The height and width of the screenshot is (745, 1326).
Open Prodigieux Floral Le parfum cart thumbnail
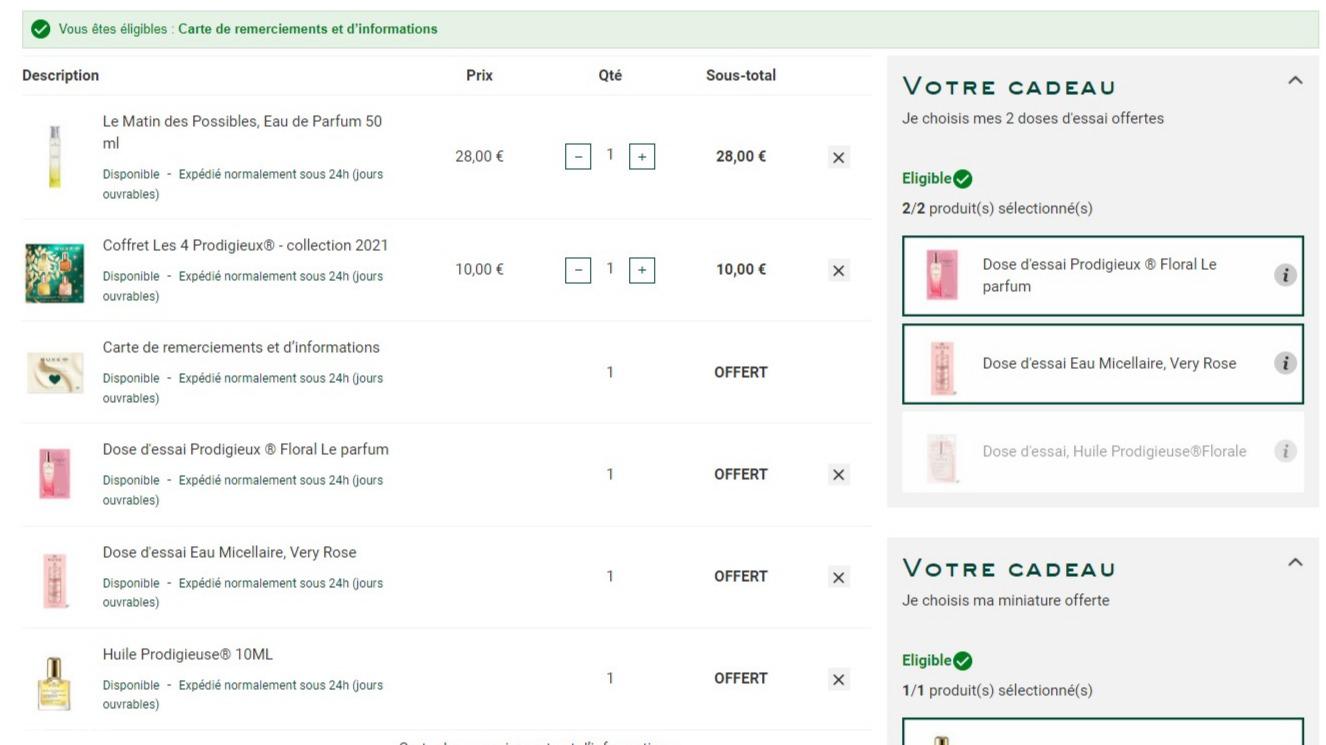click(54, 474)
